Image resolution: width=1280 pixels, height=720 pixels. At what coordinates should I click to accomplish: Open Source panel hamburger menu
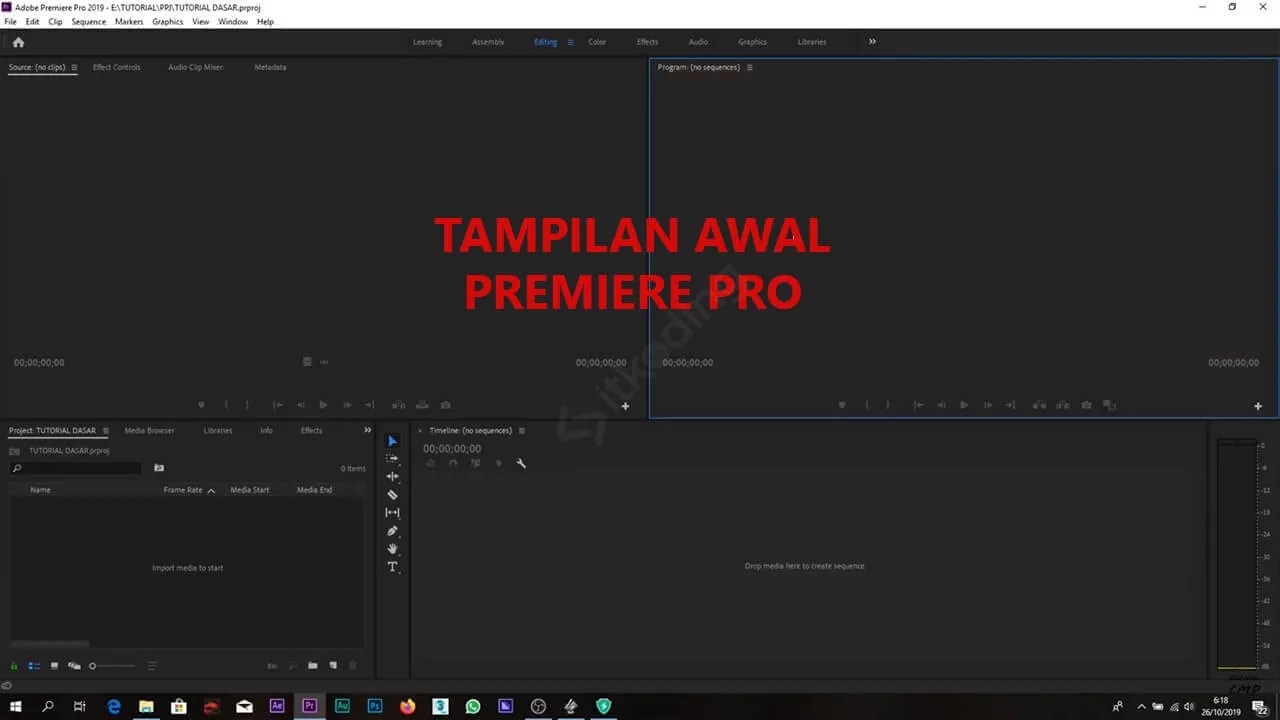(x=74, y=68)
